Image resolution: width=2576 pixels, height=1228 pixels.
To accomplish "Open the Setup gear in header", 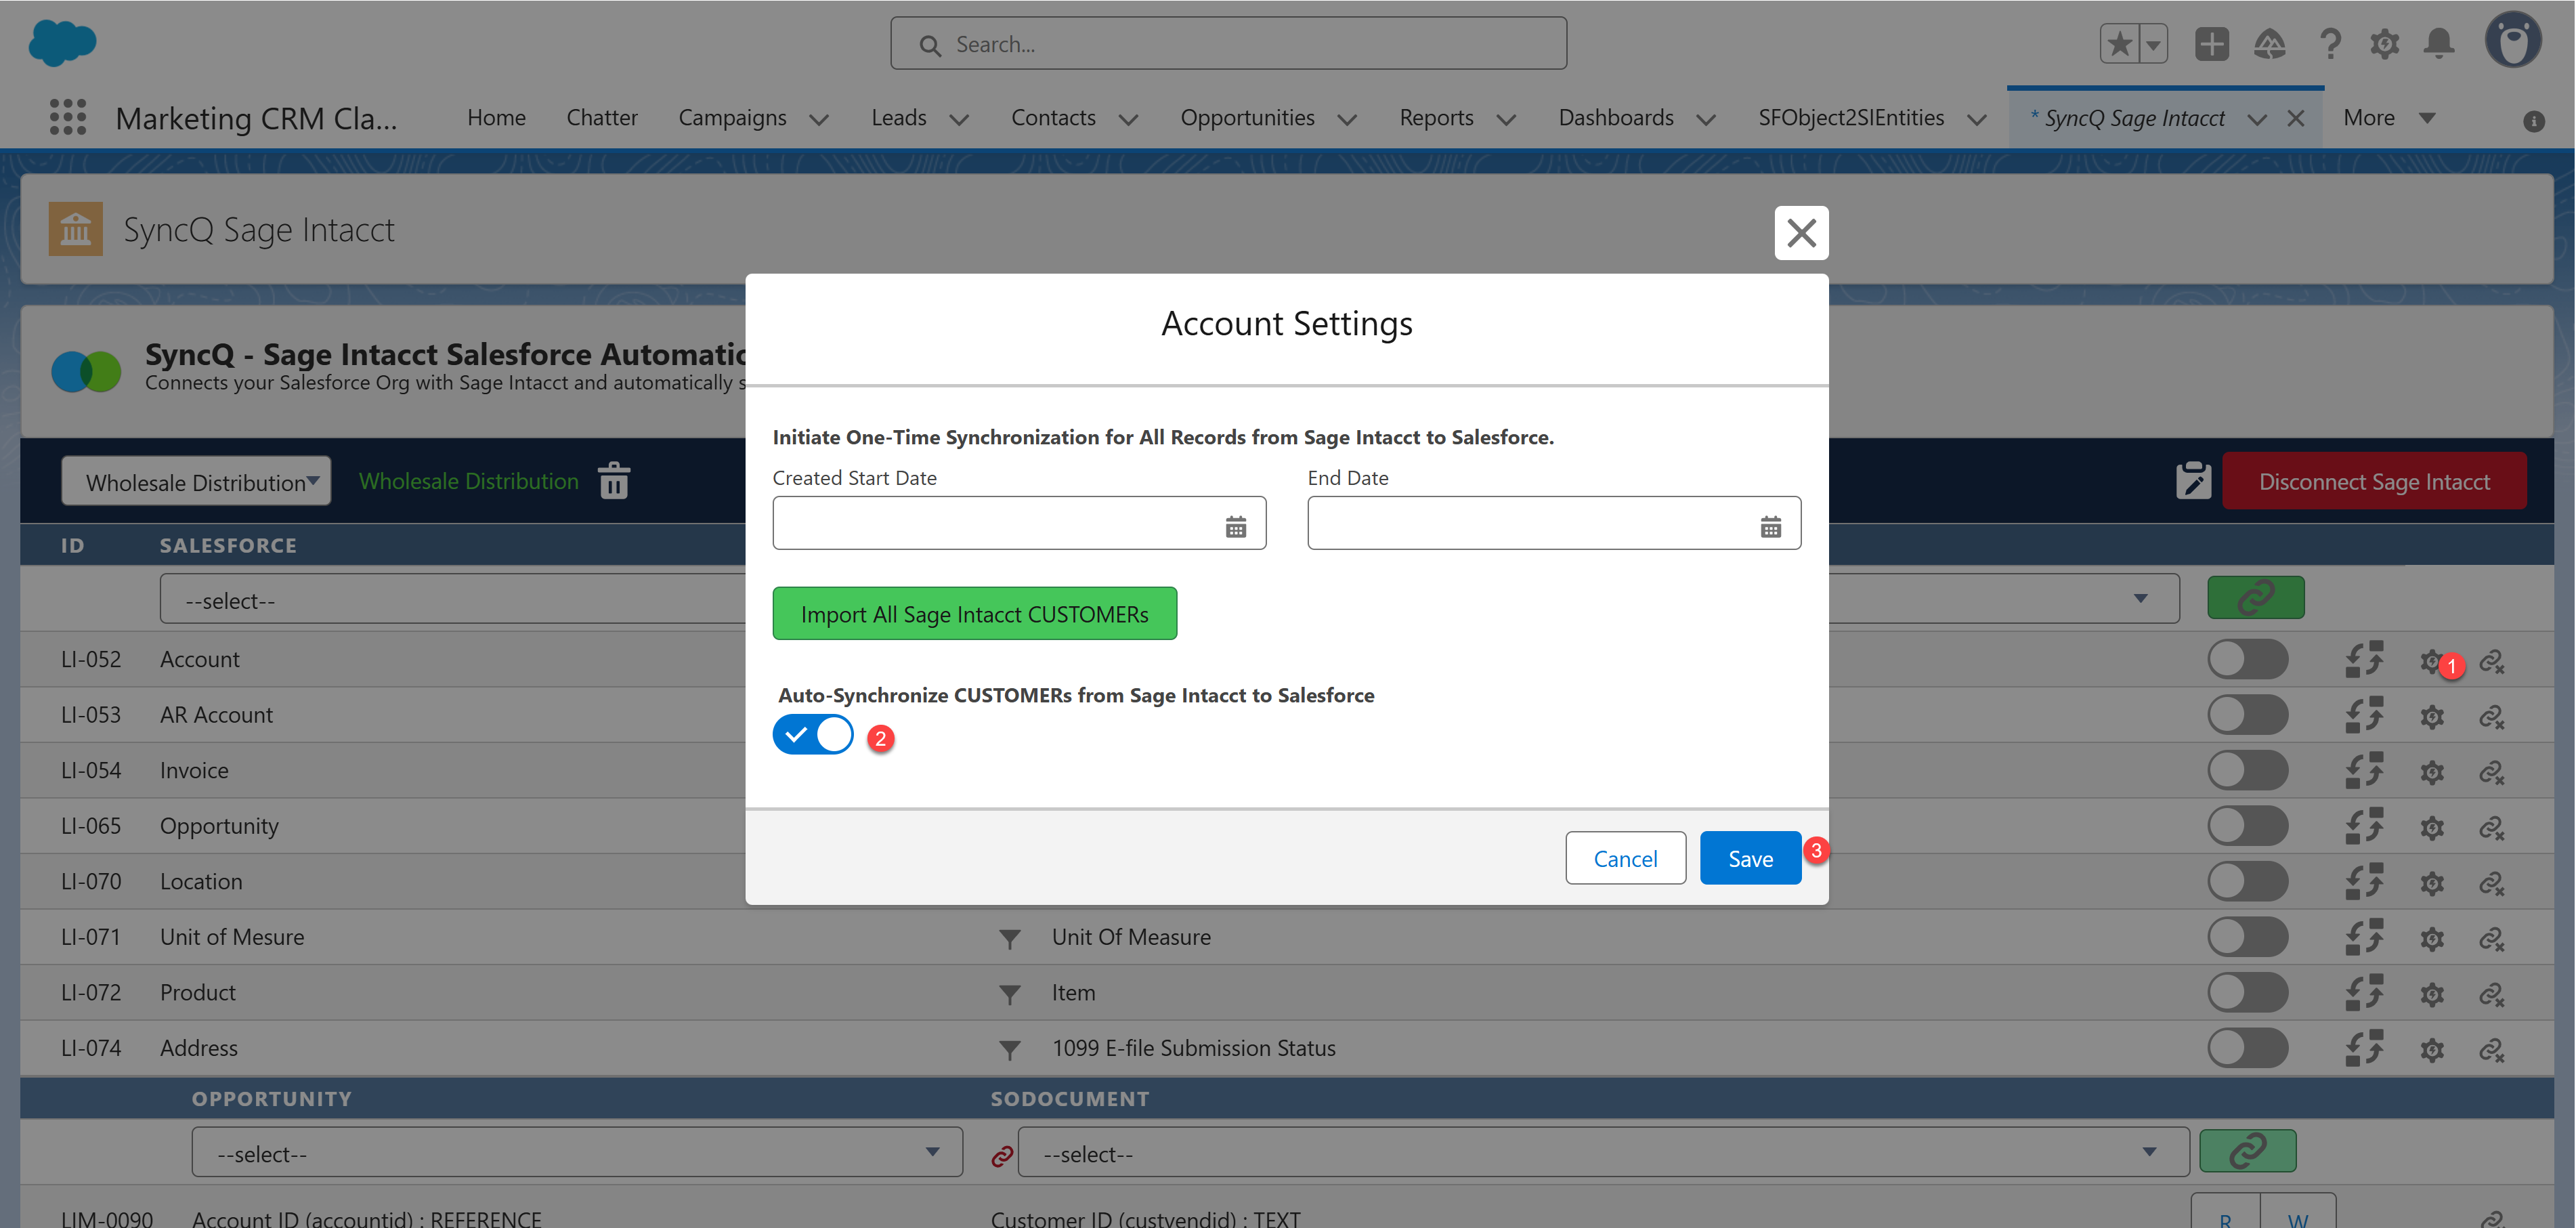I will coord(2384,44).
